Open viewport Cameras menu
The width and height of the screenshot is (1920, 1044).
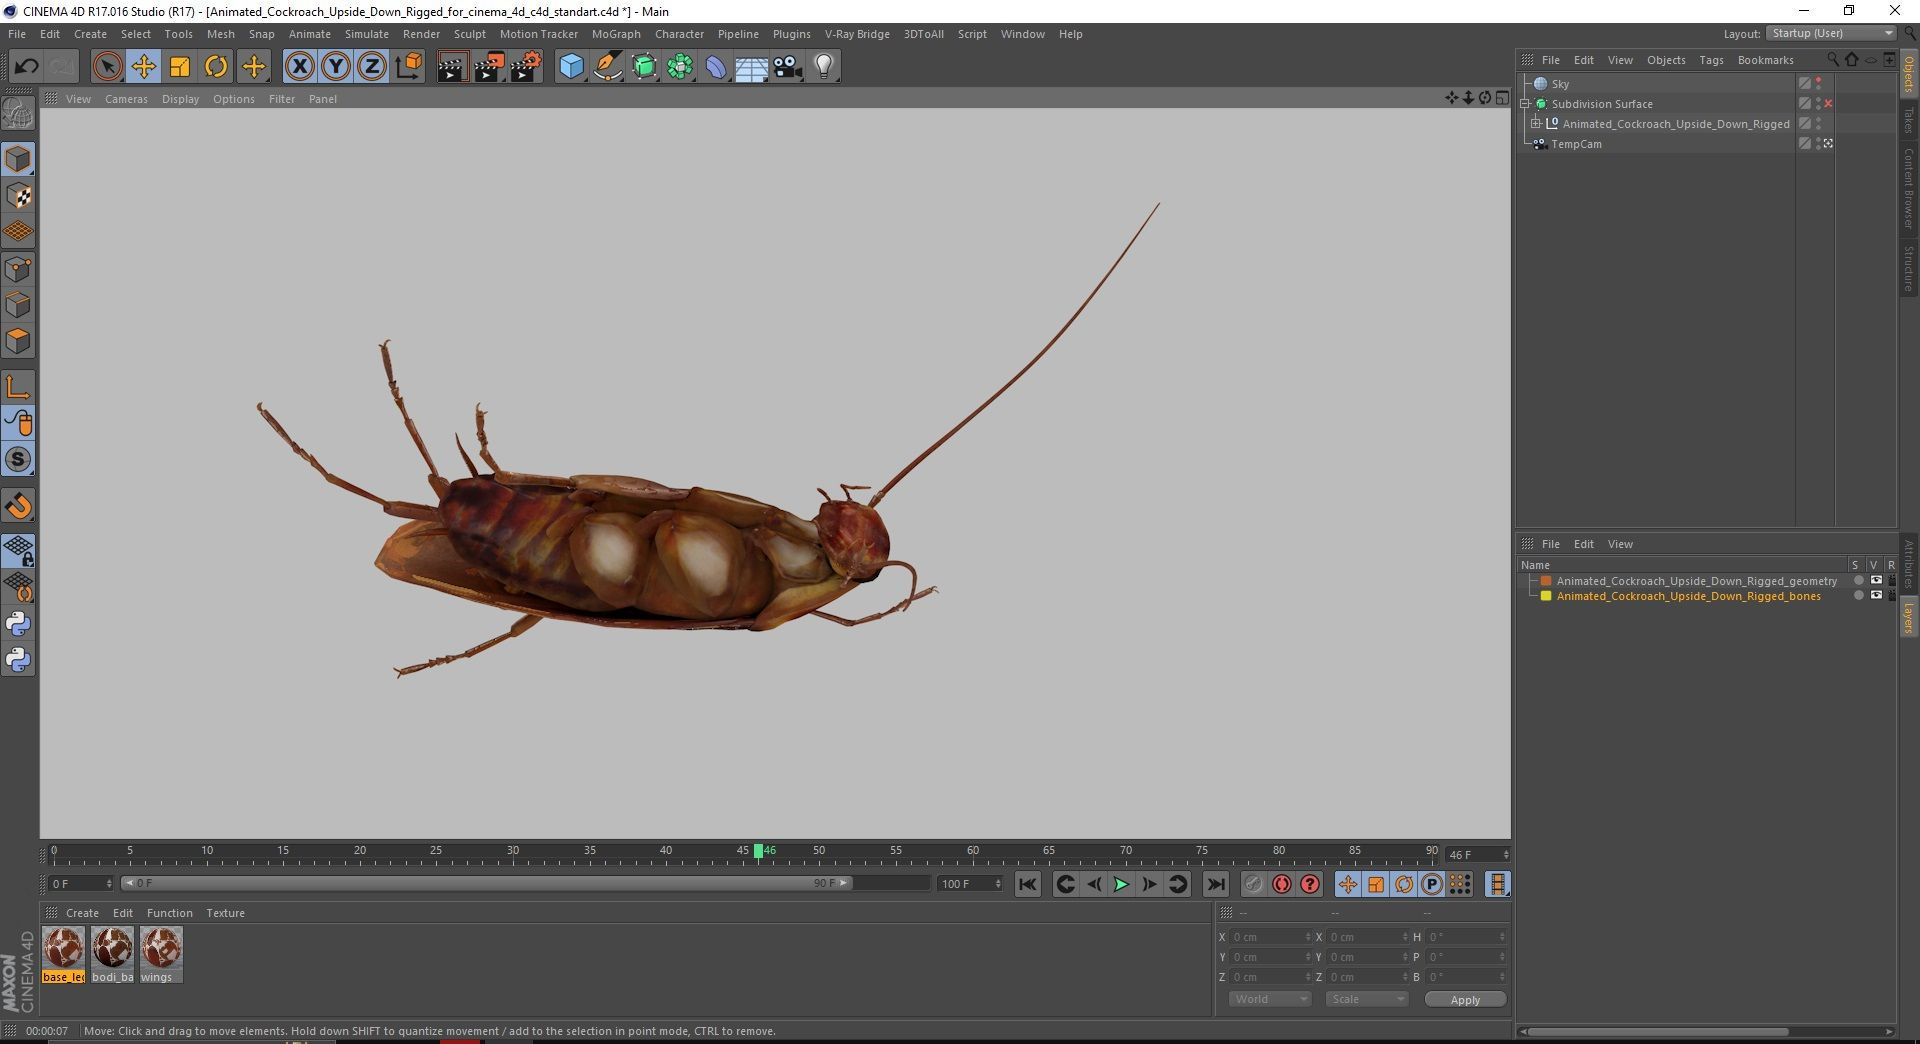click(x=126, y=99)
